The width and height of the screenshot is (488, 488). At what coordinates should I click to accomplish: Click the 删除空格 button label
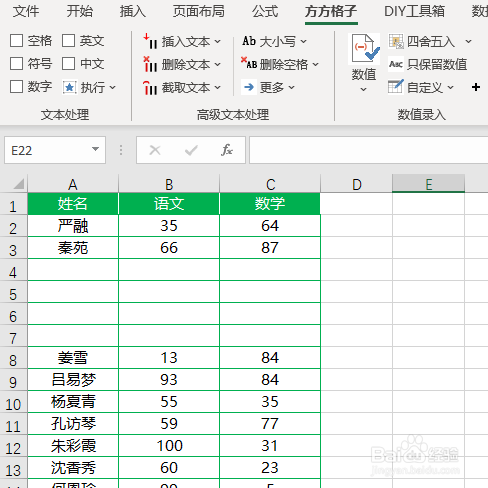click(284, 64)
